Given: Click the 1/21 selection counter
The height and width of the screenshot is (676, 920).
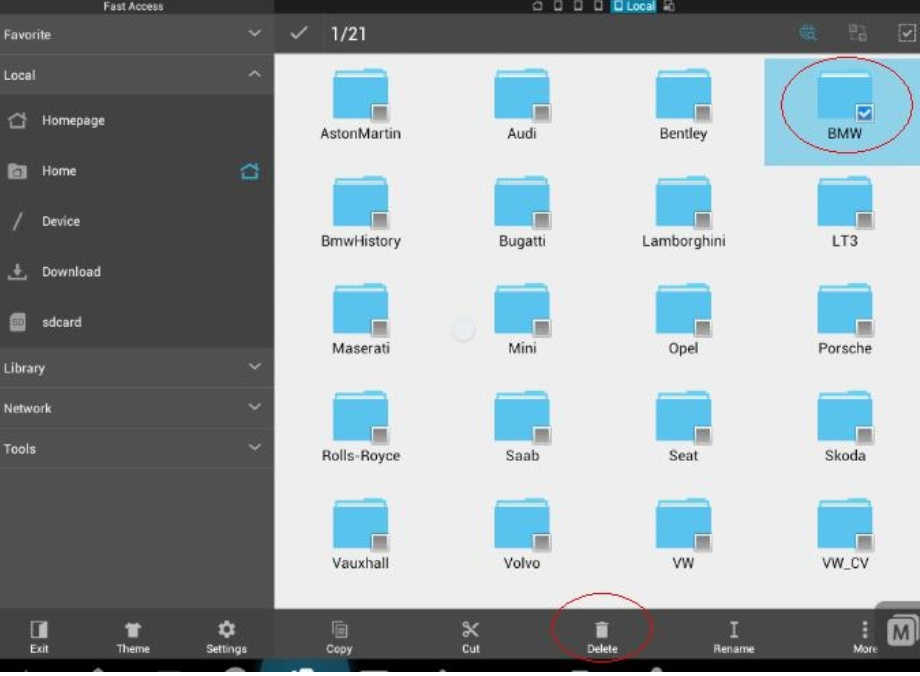Looking at the screenshot, I should 348,34.
